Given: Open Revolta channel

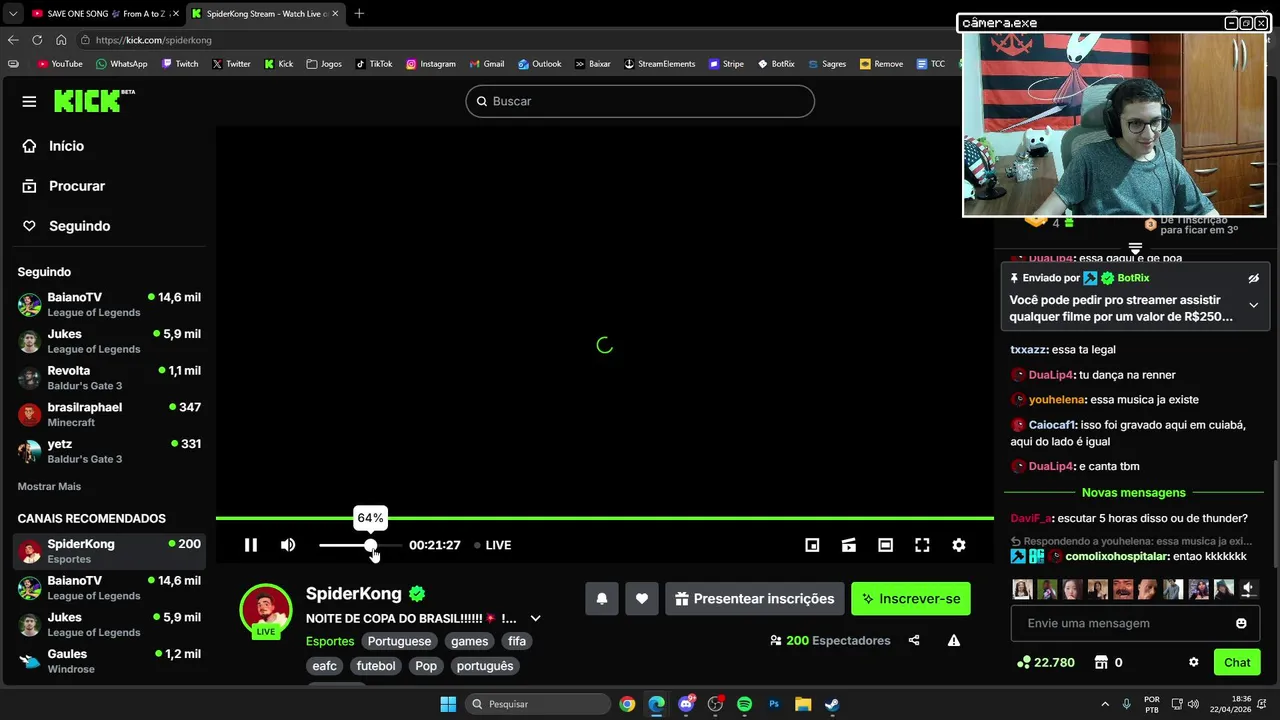Looking at the screenshot, I should tap(109, 378).
